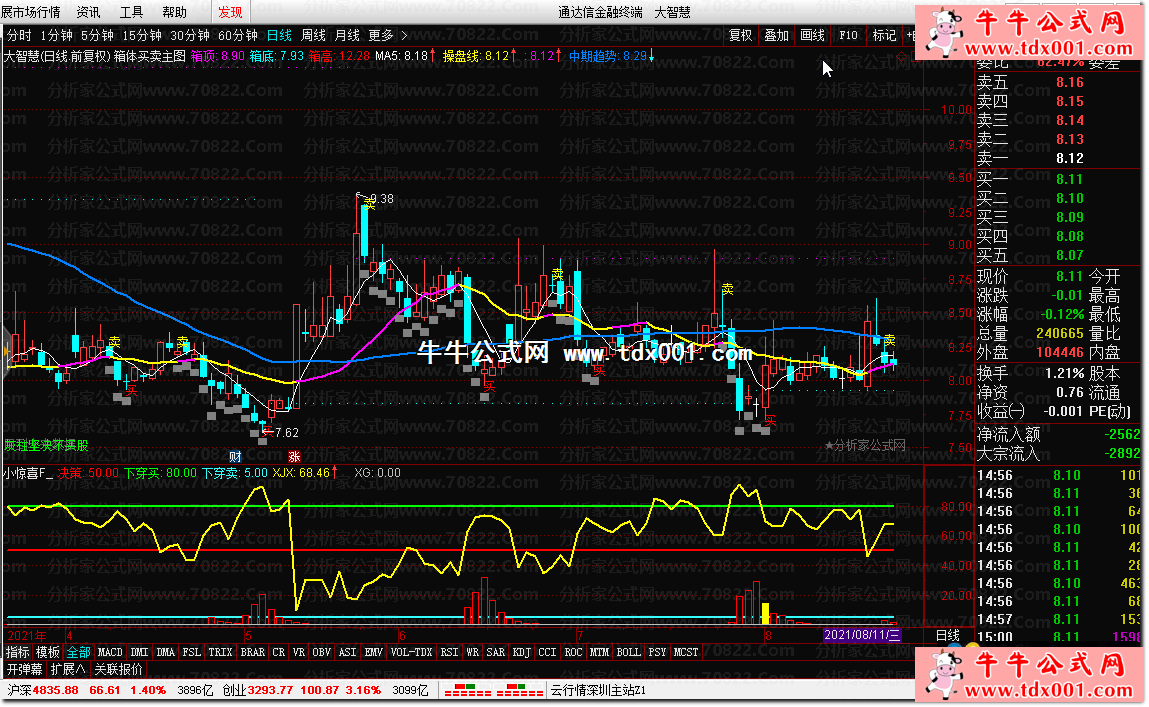Apply the KDJ indicator
Screen dimensions: 1149x707
point(522,652)
